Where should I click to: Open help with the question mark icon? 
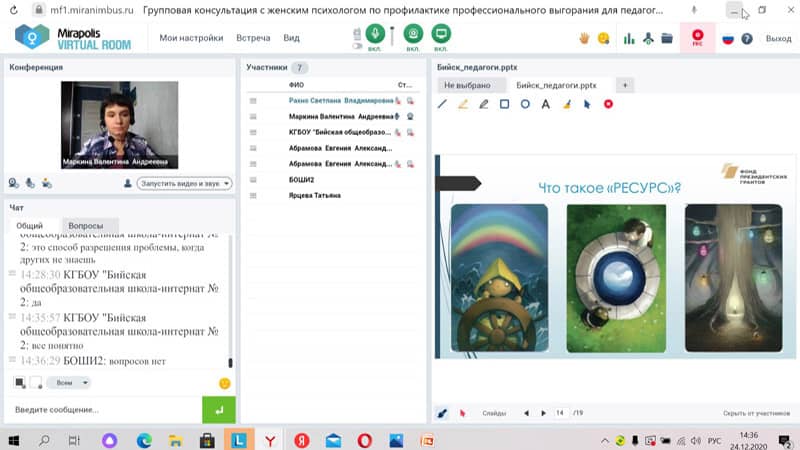[x=747, y=39]
